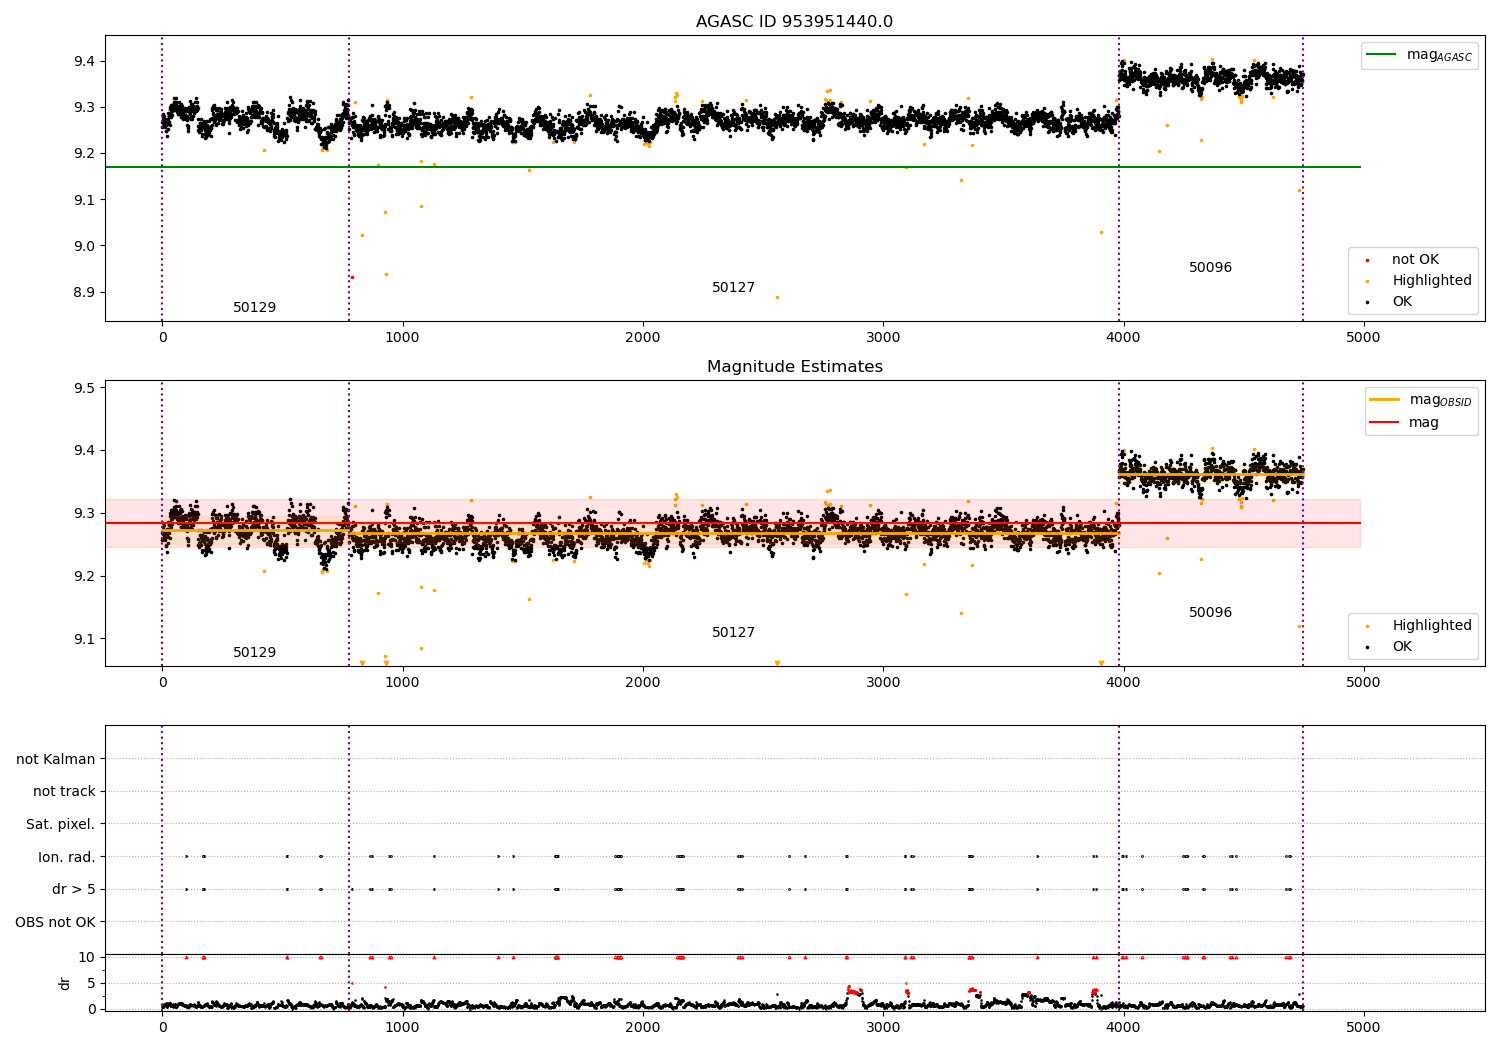Click the 50127 obsid label in middle plot
This screenshot has width=1500, height=1050.
point(733,633)
